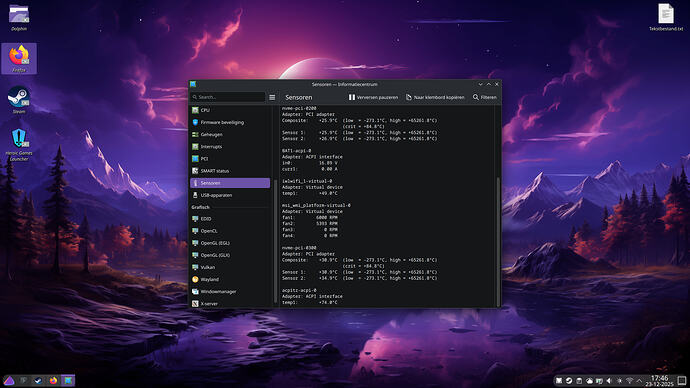Click the Steam icon in system tray
Screen dimensions: 690x388
[x=569, y=381]
